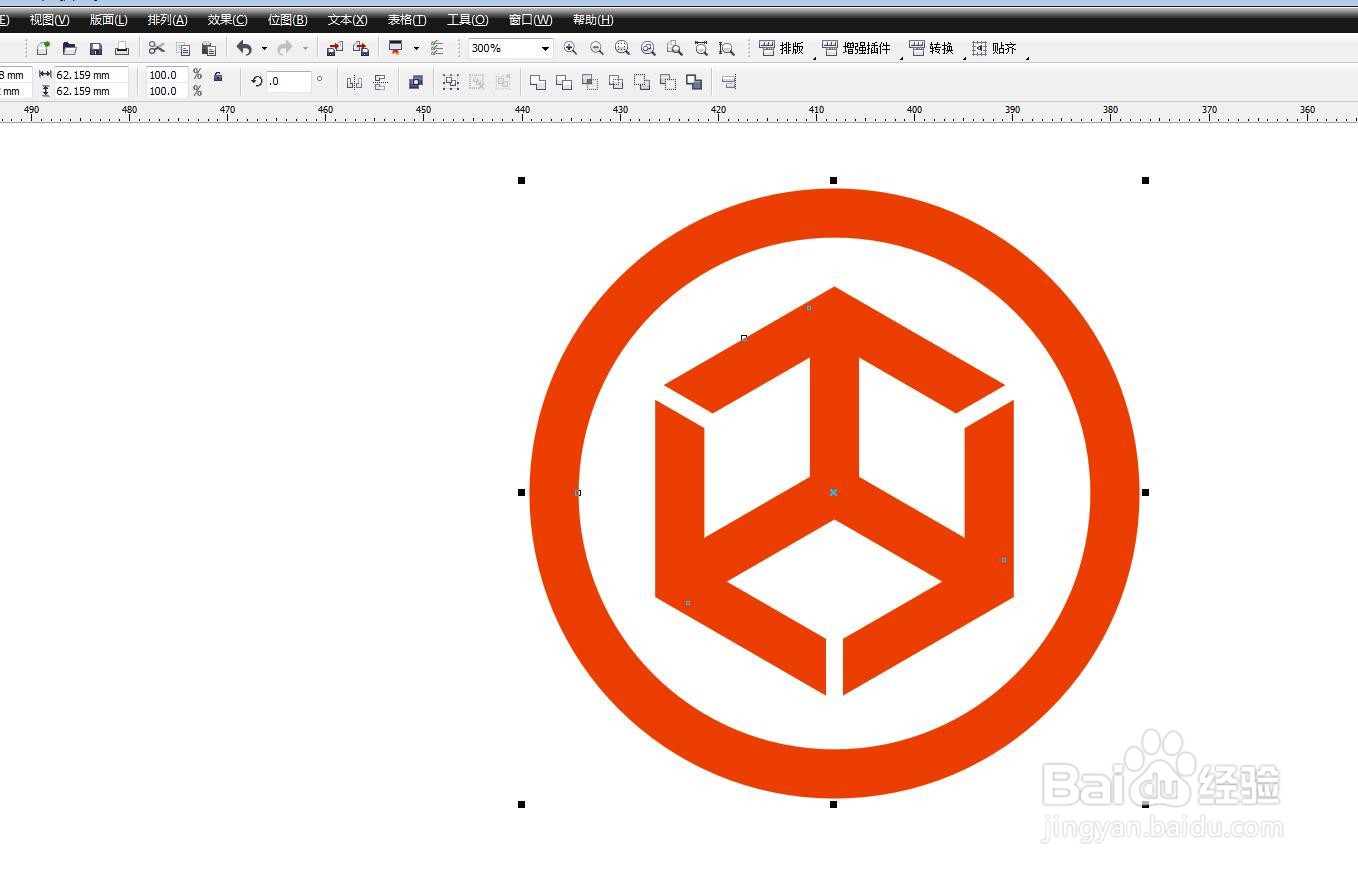This screenshot has height=874, width=1358.
Task: Click the greyed Ungroup All icon
Action: (x=503, y=82)
